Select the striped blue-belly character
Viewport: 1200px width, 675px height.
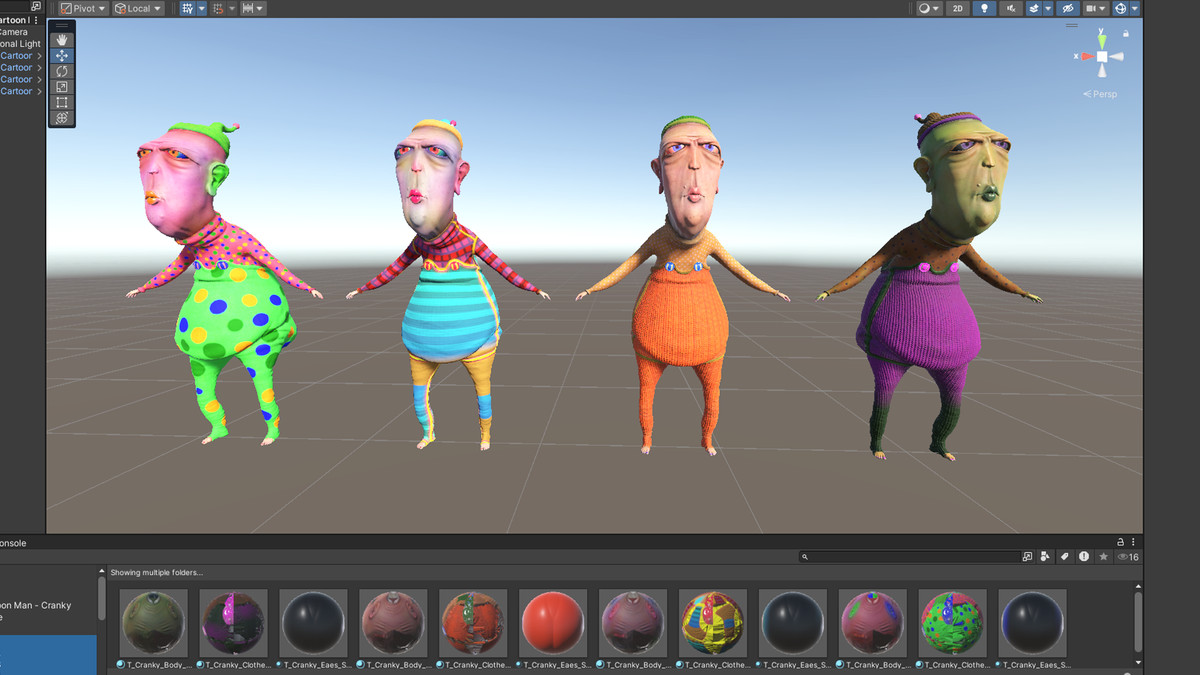click(447, 285)
